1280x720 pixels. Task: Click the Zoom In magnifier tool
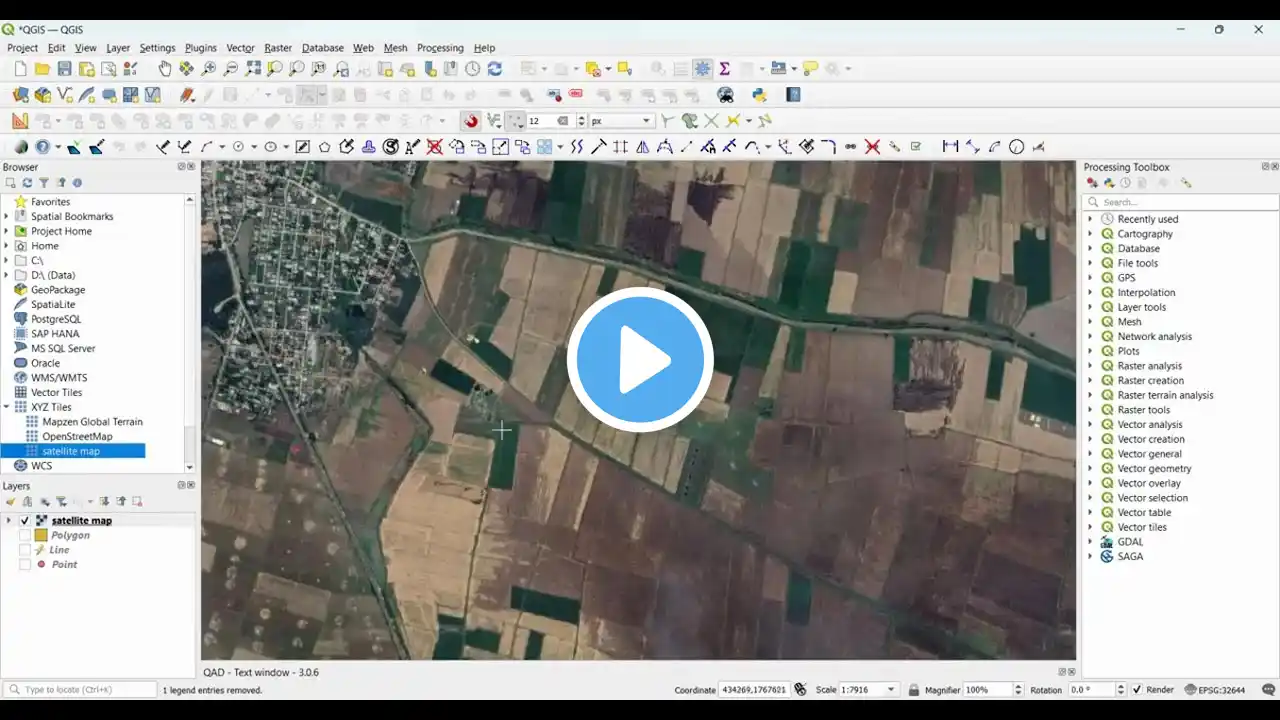(209, 69)
